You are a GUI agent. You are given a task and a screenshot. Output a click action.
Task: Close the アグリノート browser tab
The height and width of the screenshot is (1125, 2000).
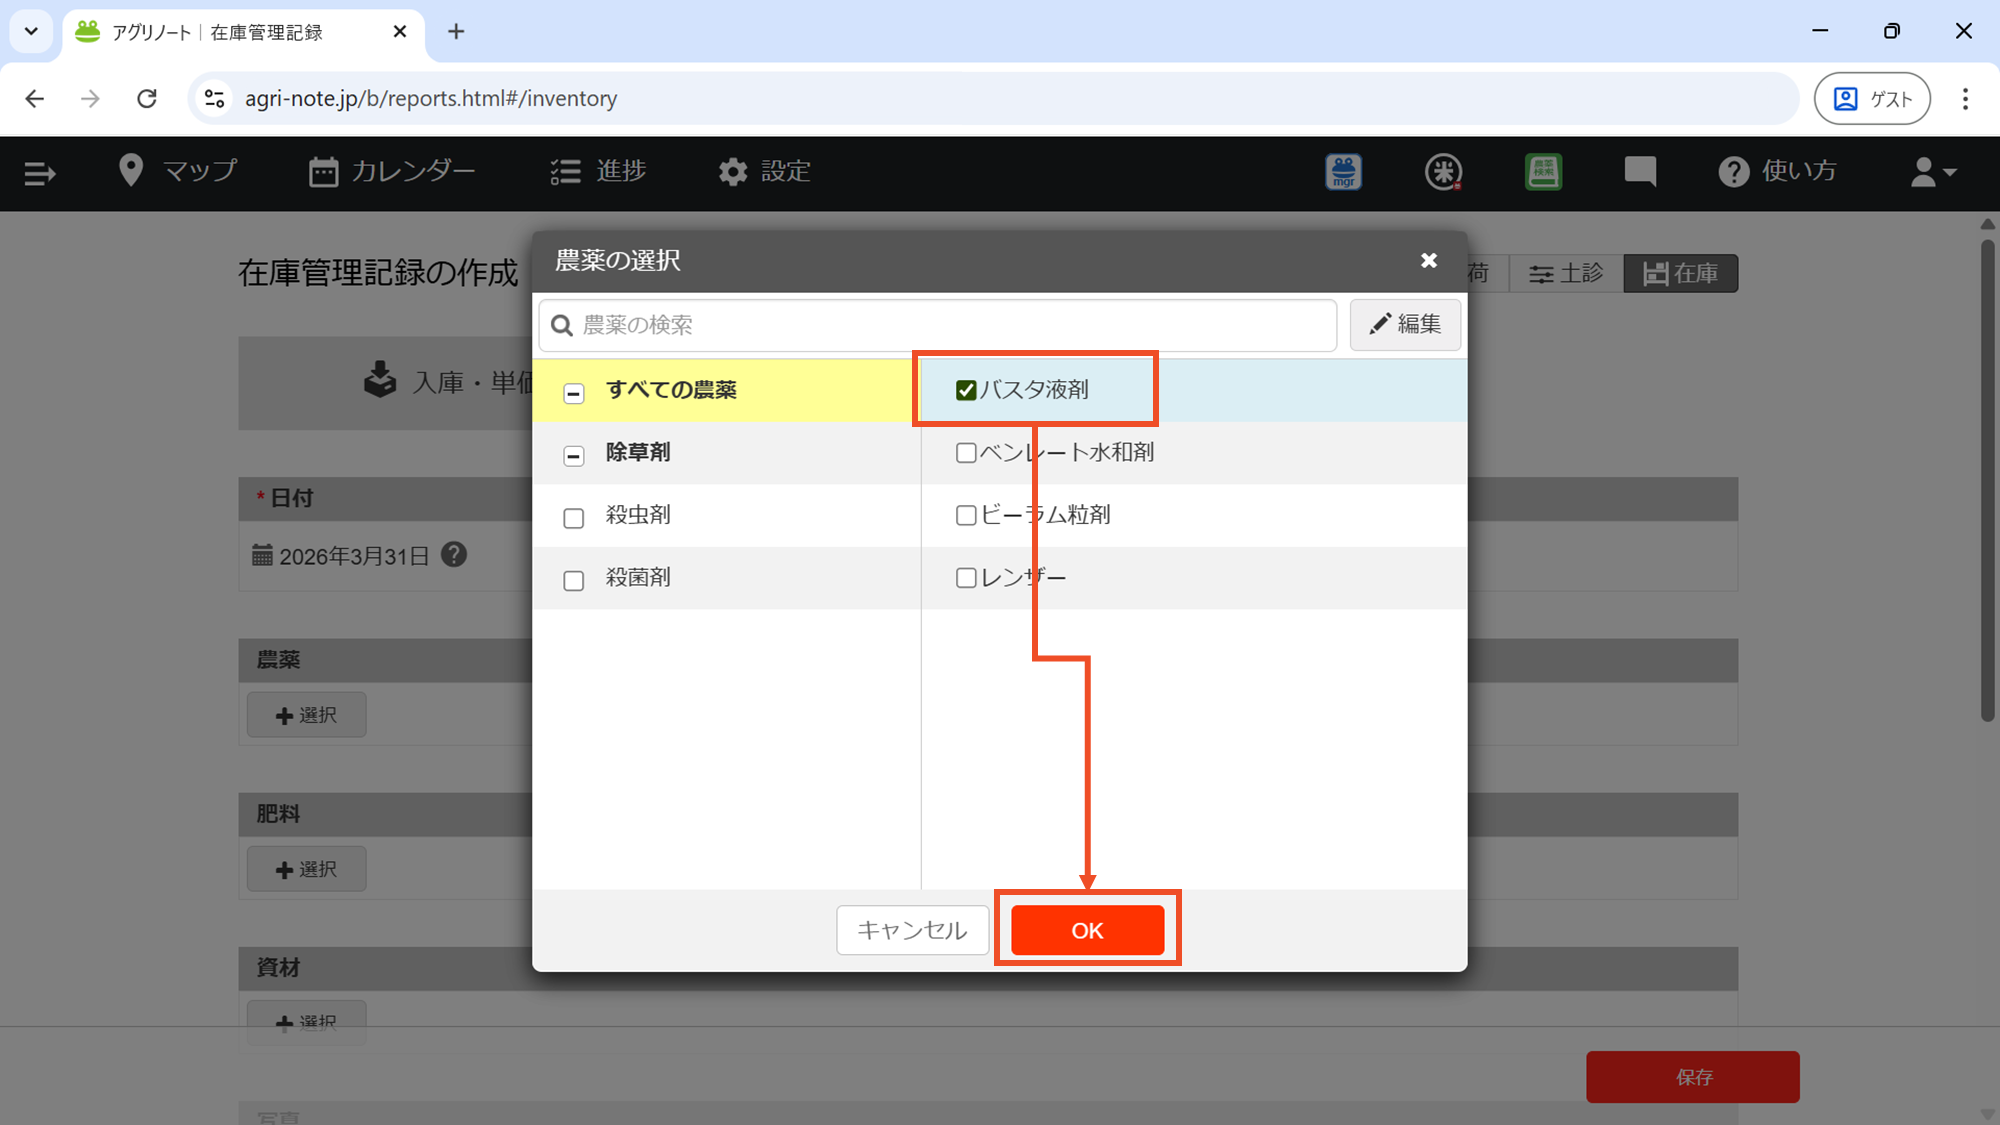pyautogui.click(x=400, y=31)
